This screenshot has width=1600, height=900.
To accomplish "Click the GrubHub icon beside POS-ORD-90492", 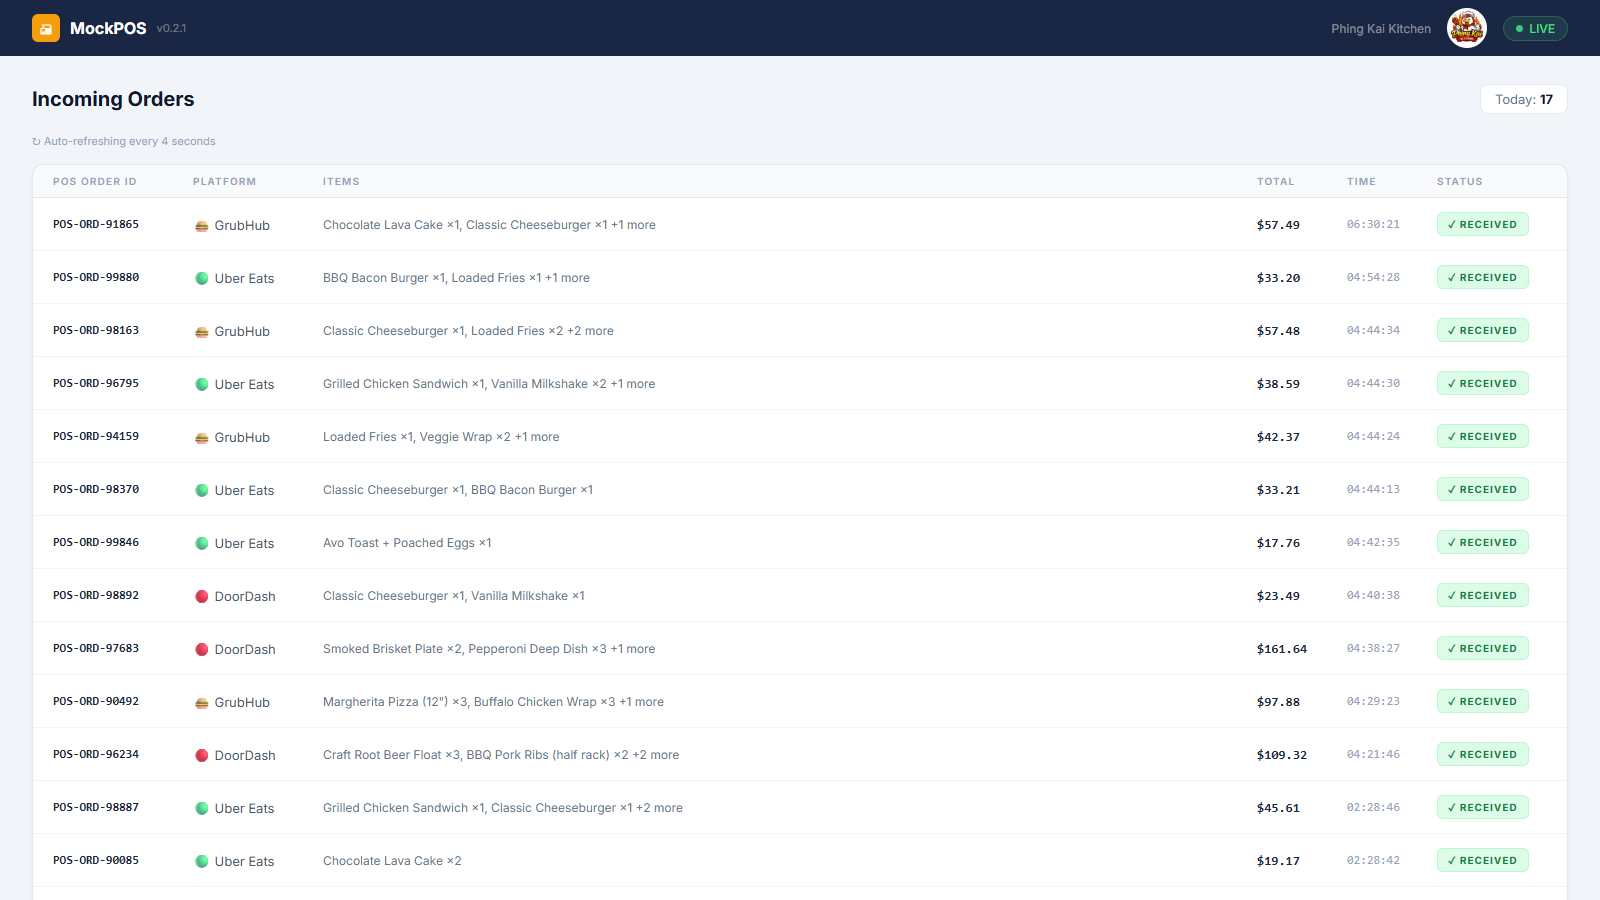I will 201,702.
